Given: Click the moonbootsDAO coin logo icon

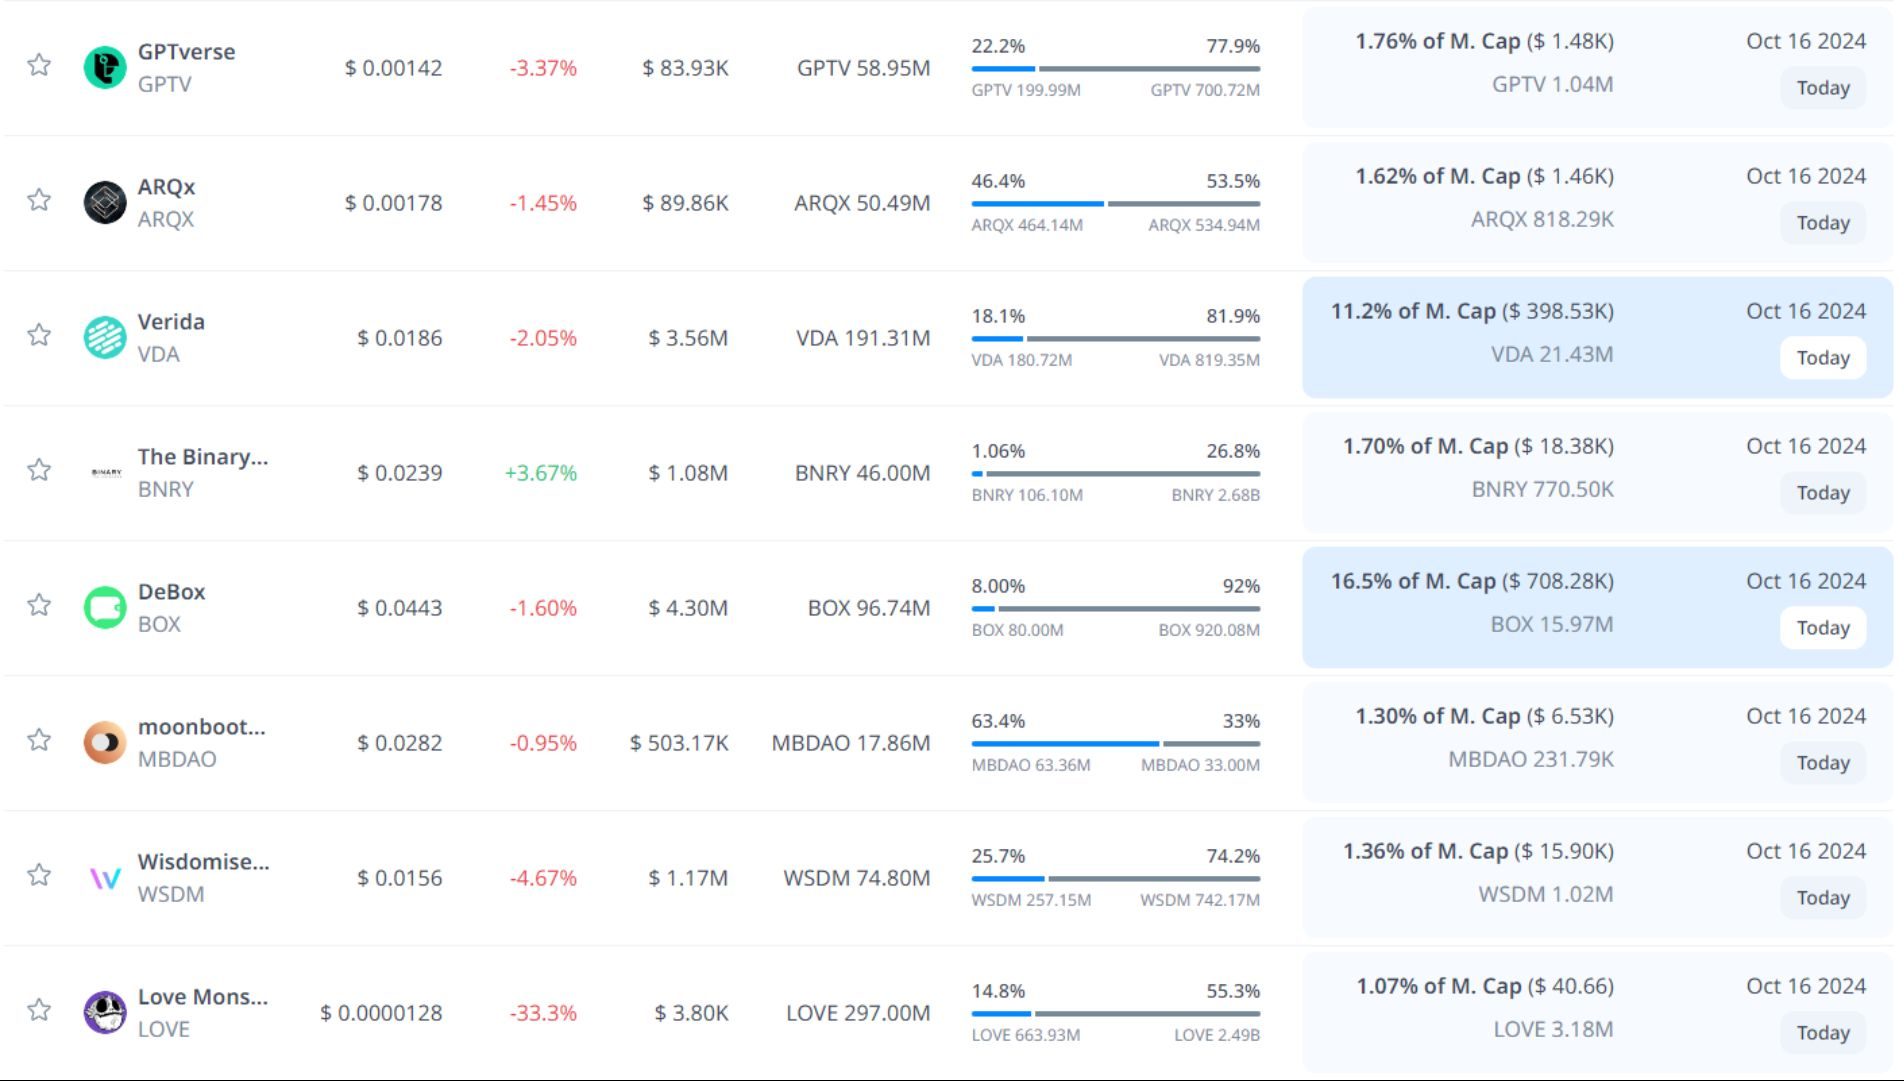Looking at the screenshot, I should pyautogui.click(x=105, y=743).
